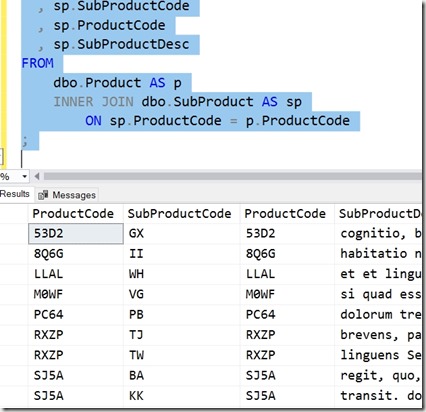
Task: Switch to the Results tab
Action: (15, 194)
